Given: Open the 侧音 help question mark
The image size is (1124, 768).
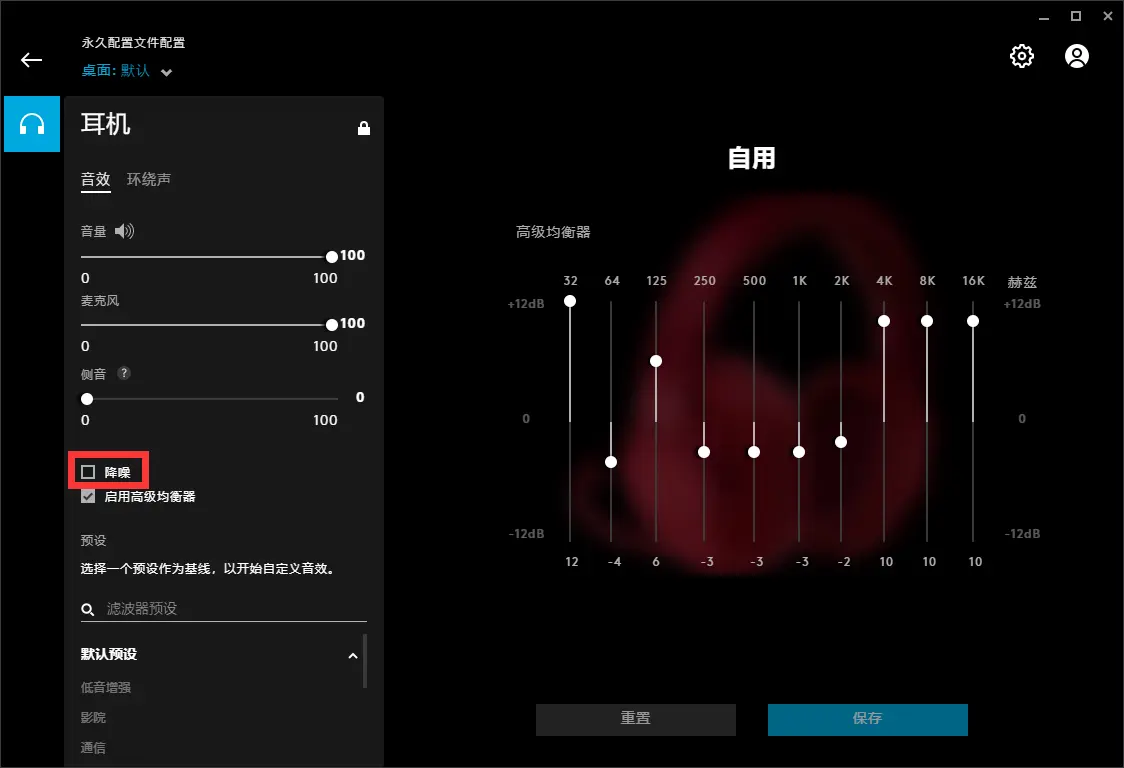Looking at the screenshot, I should (124, 373).
